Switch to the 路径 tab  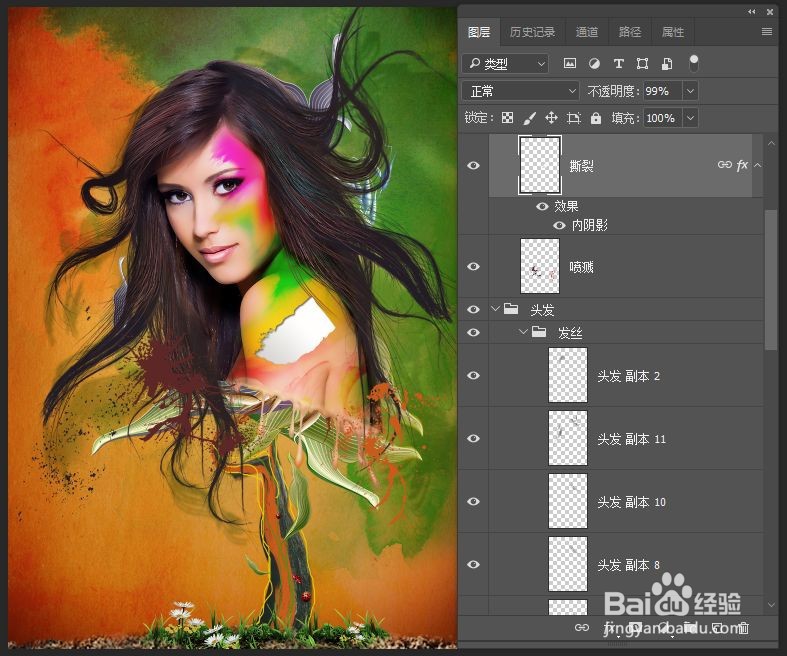click(630, 32)
